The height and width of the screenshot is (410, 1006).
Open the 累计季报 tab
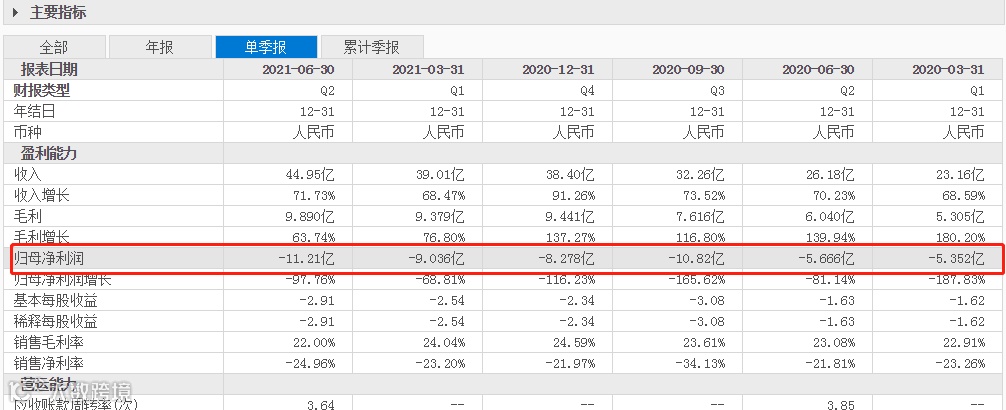click(x=372, y=47)
